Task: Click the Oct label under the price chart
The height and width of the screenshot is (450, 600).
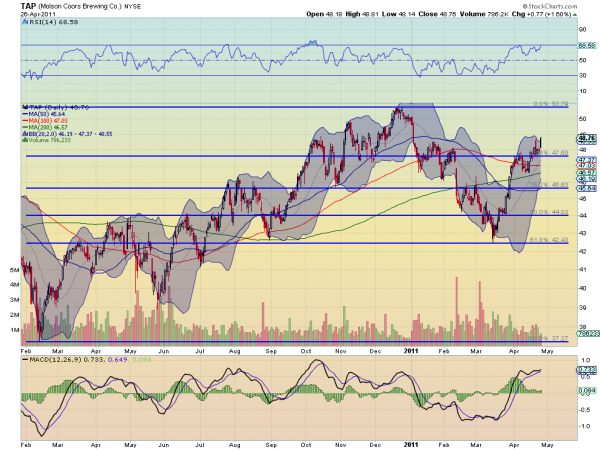Action: coord(306,351)
